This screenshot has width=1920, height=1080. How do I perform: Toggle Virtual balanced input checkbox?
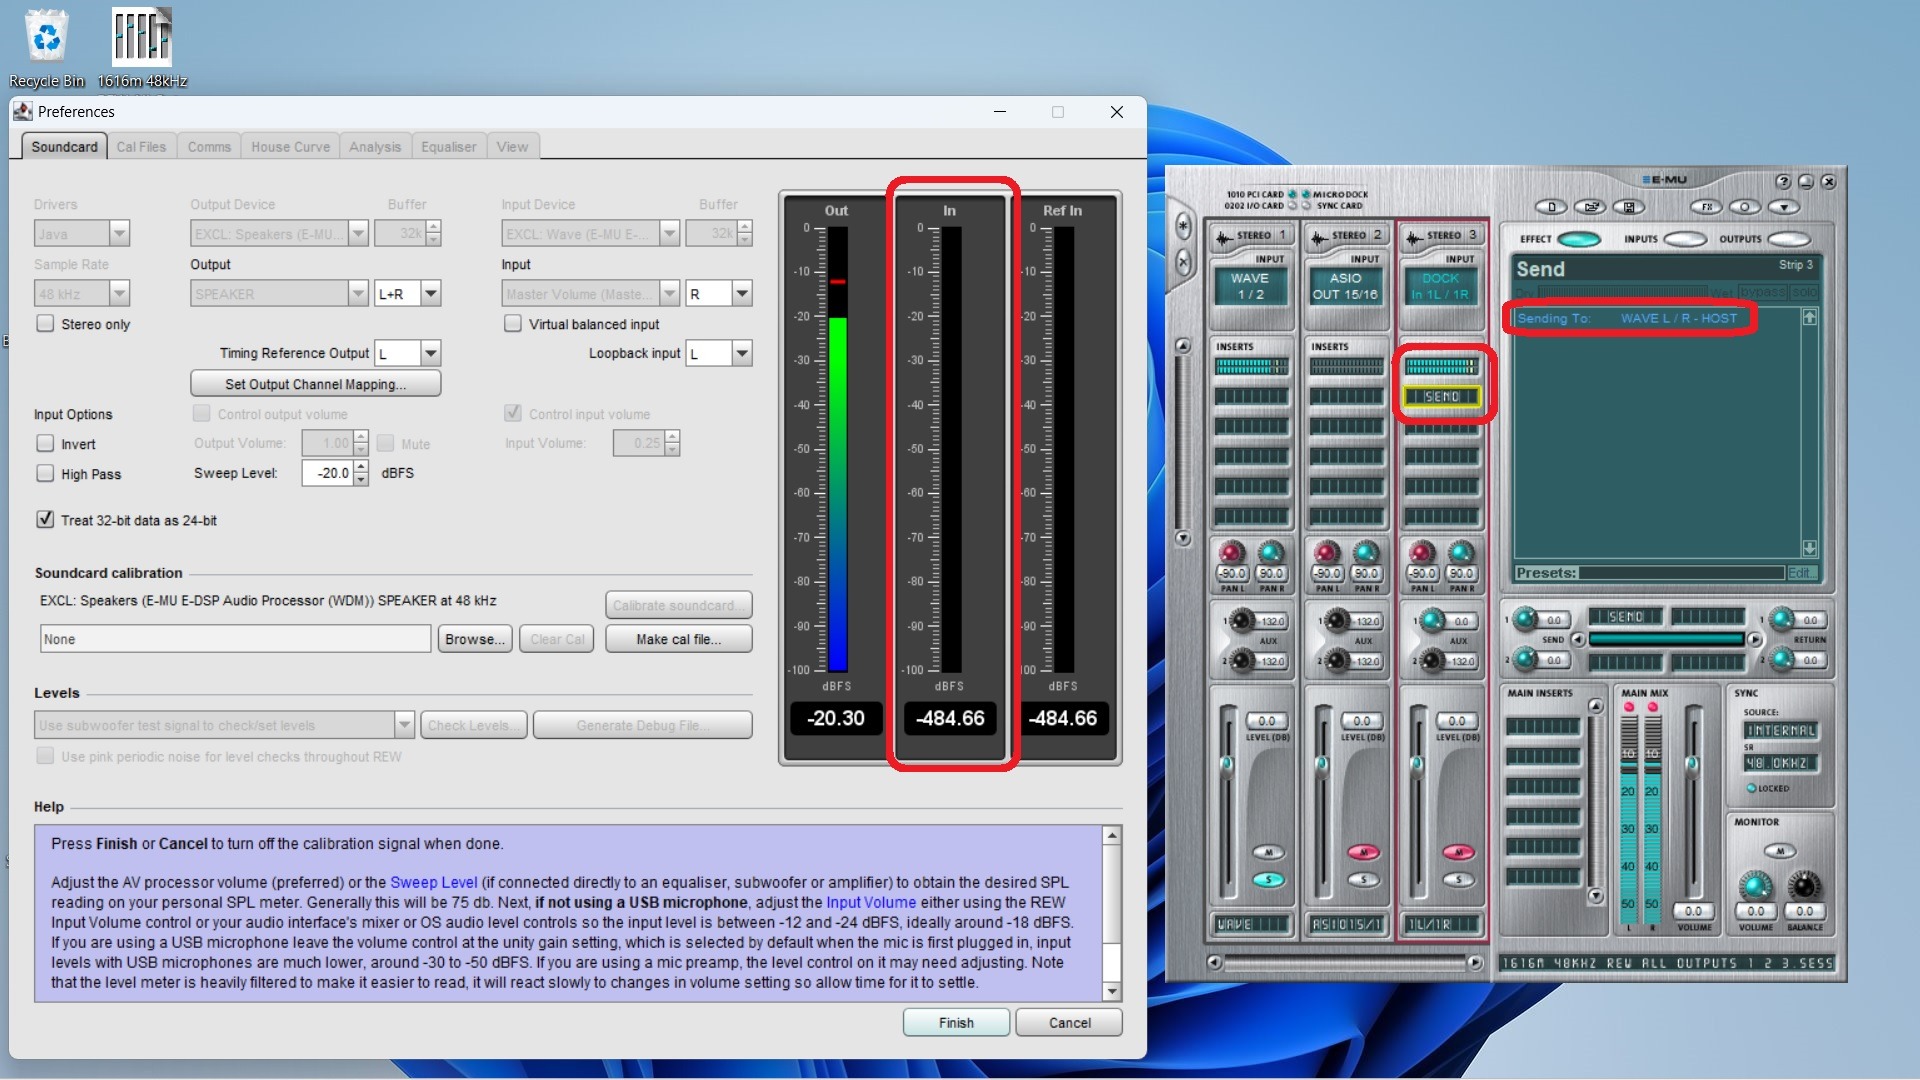[x=513, y=323]
